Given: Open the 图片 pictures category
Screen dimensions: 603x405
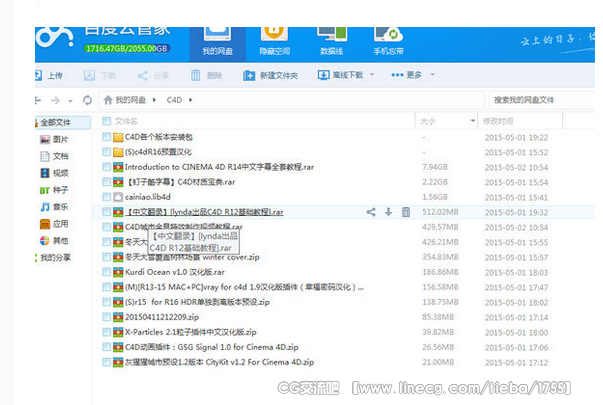Looking at the screenshot, I should 54,139.
